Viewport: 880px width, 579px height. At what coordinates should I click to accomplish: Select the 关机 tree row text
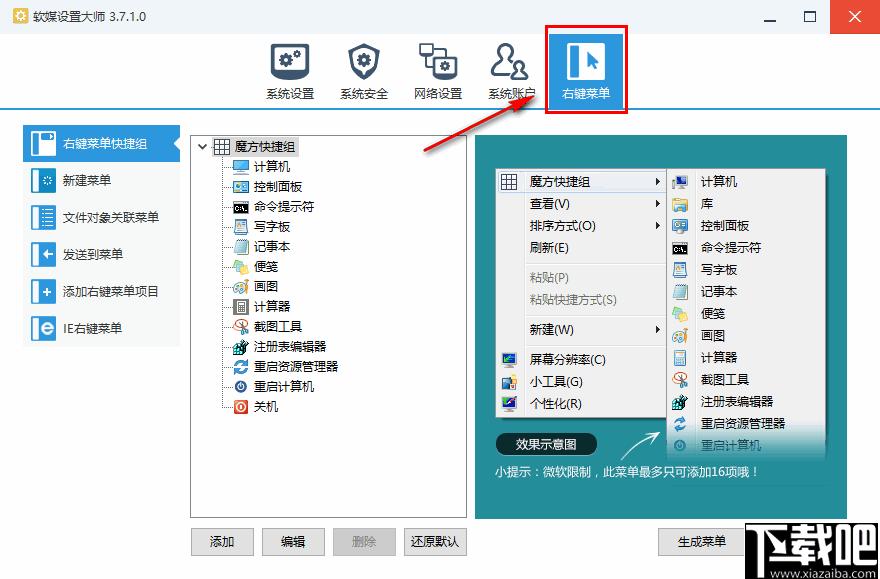coord(265,407)
